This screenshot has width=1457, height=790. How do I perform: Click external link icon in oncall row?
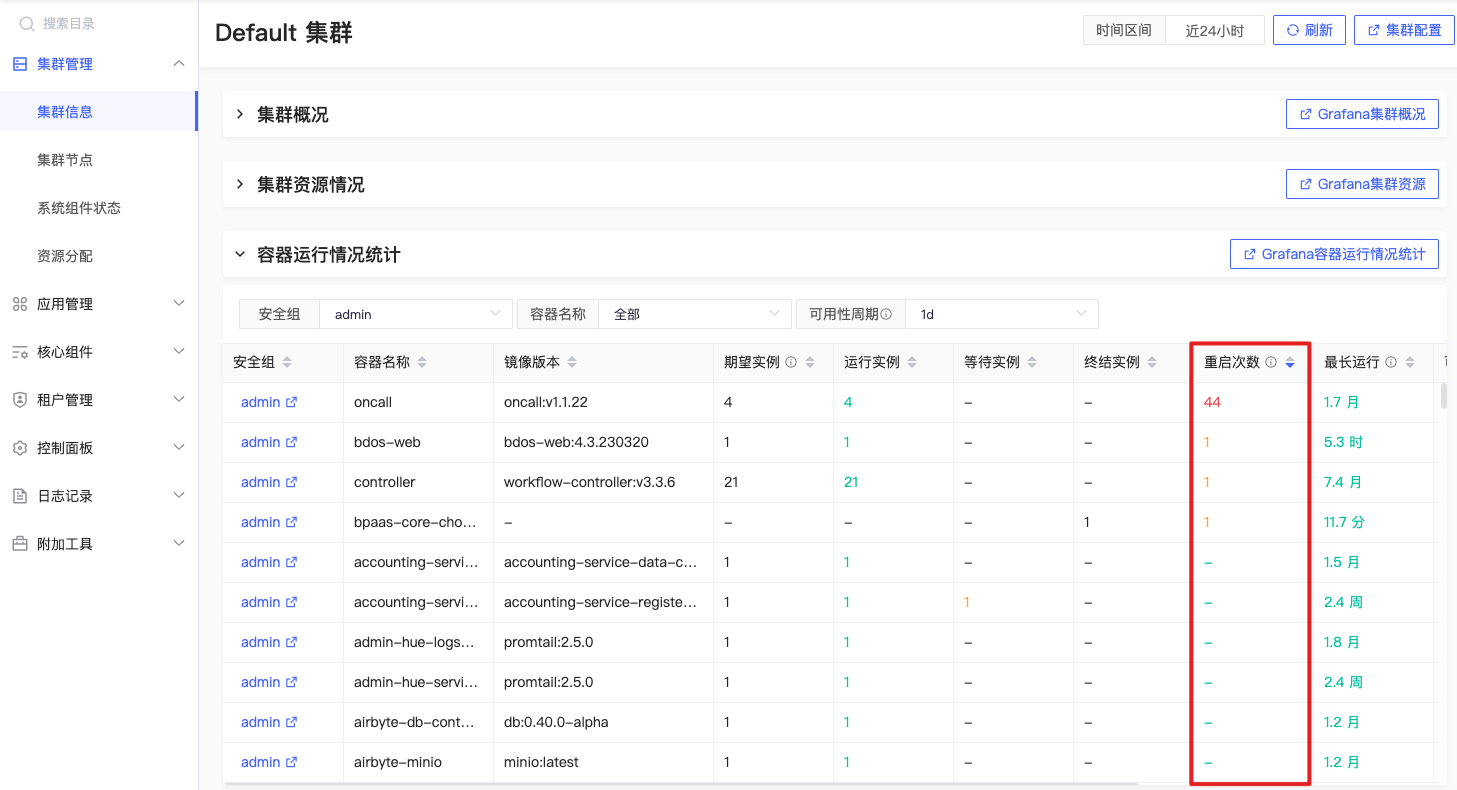[x=291, y=402]
